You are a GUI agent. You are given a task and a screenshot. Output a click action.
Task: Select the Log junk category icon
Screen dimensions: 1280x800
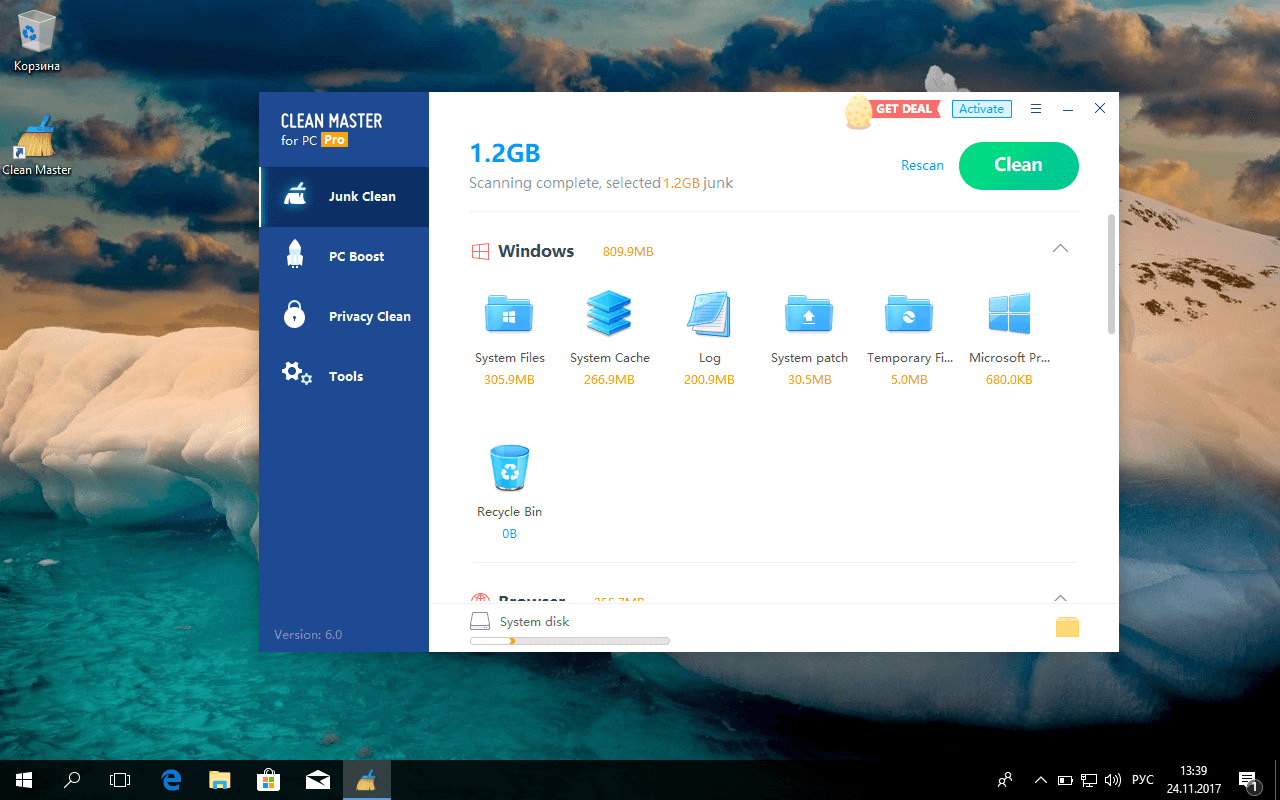[709, 314]
